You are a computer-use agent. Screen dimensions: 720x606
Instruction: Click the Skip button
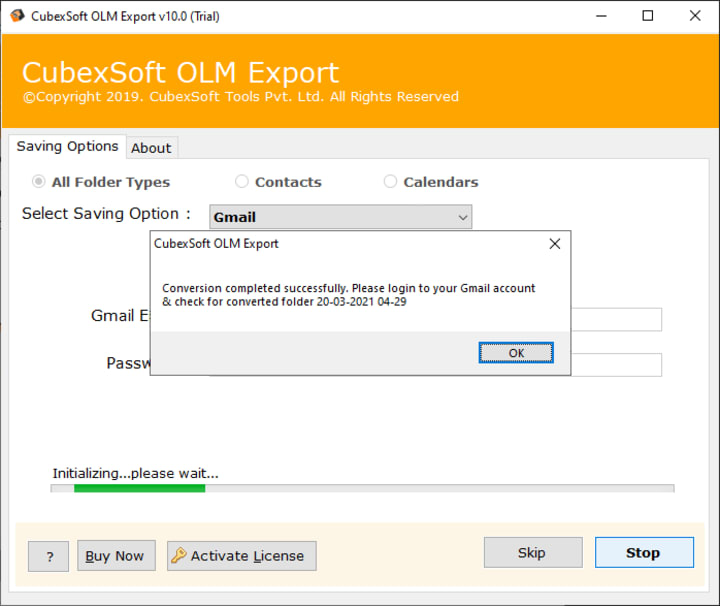[533, 553]
